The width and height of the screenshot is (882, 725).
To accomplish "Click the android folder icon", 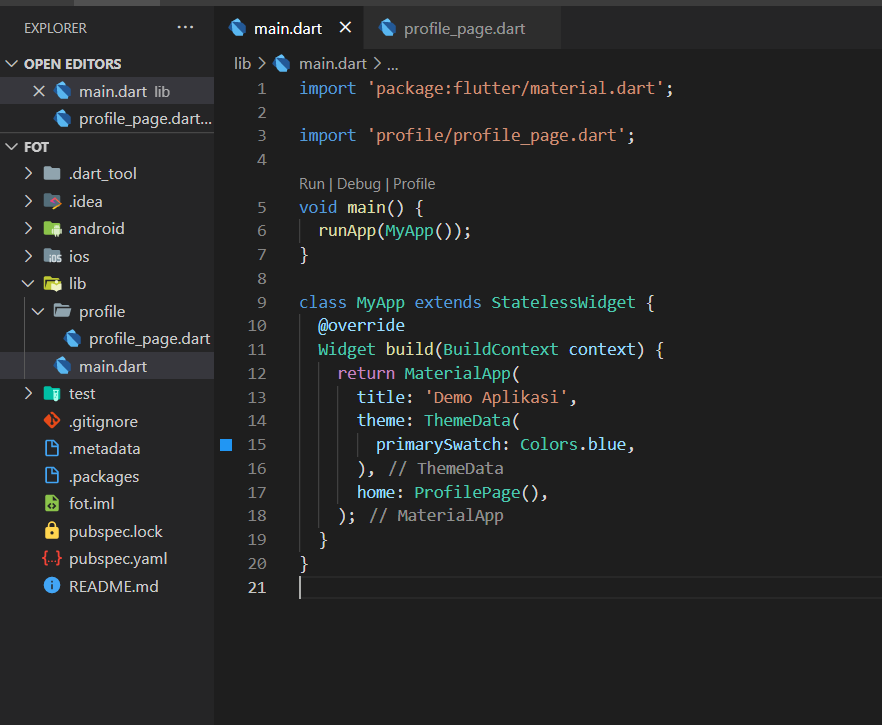I will click(52, 229).
